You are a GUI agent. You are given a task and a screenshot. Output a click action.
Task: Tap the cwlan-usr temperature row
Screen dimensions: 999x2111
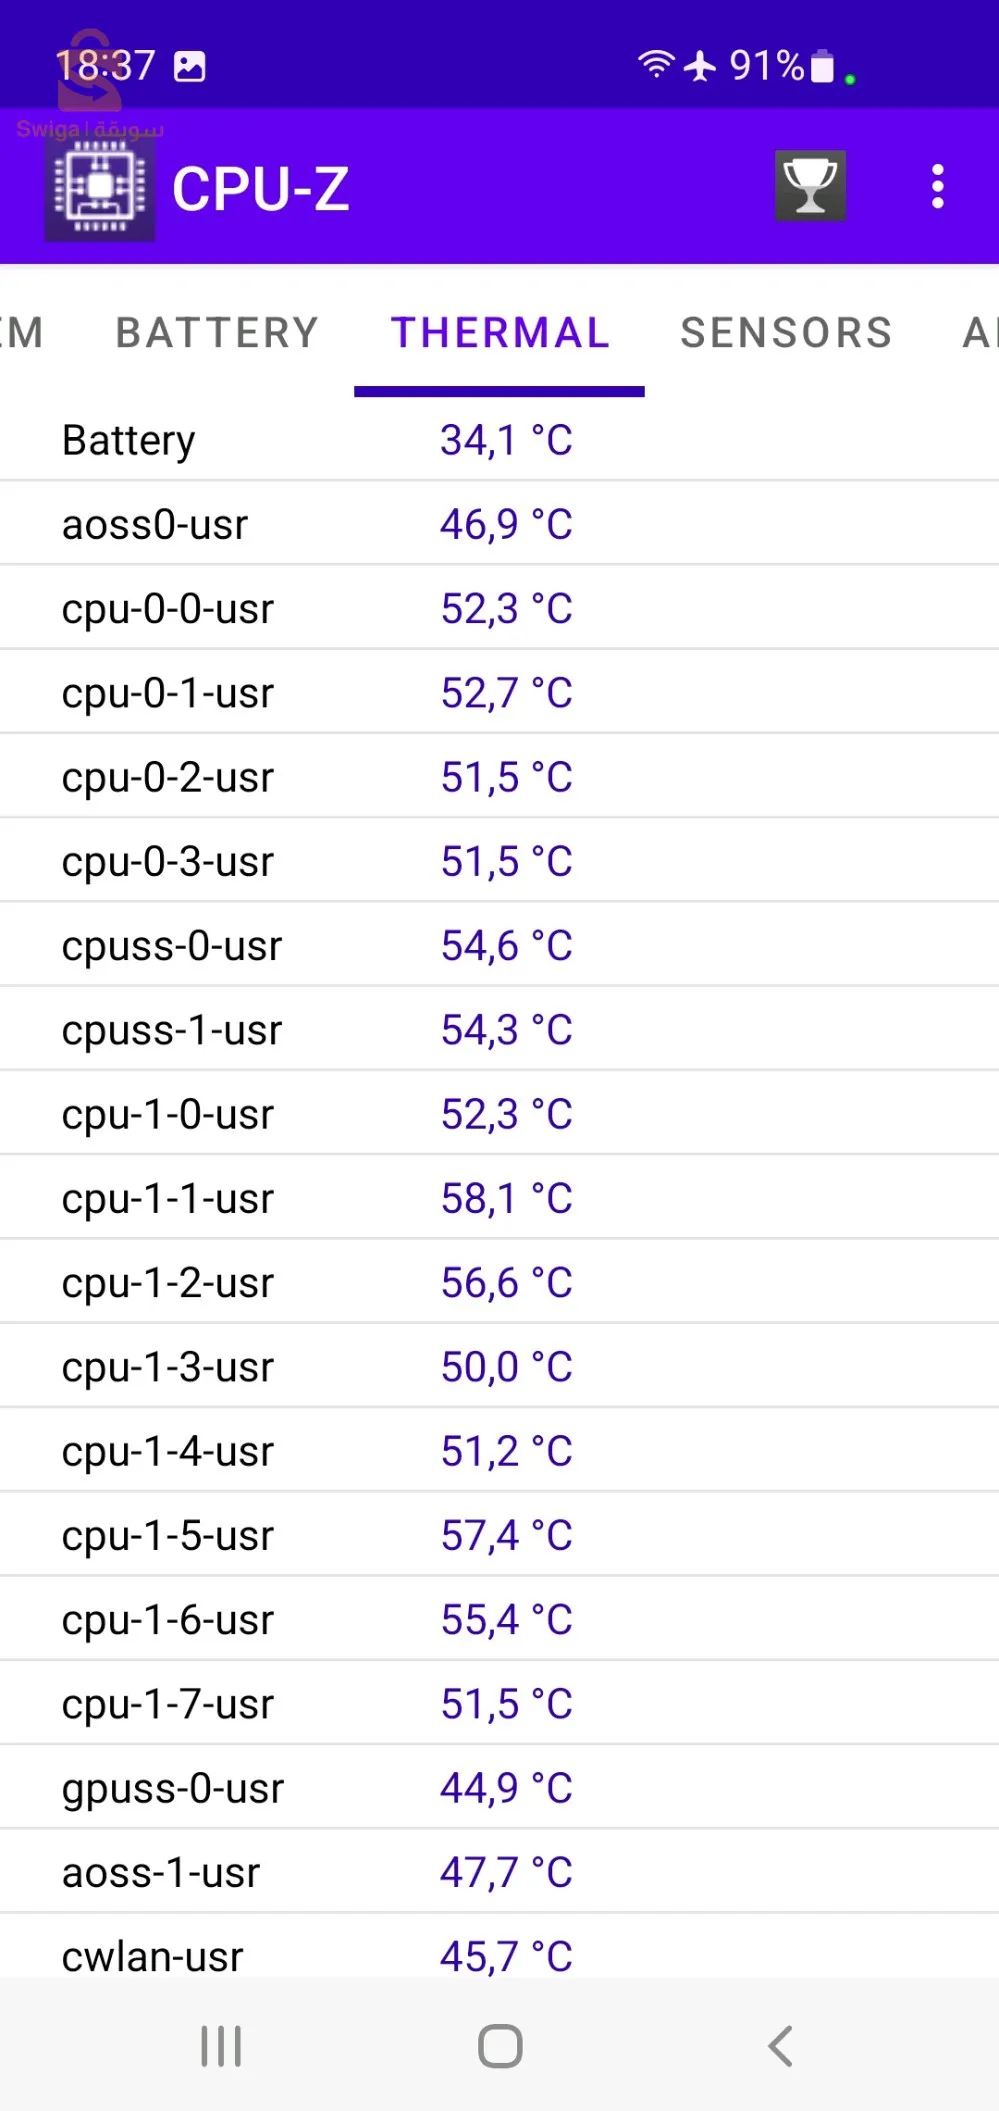click(499, 1955)
